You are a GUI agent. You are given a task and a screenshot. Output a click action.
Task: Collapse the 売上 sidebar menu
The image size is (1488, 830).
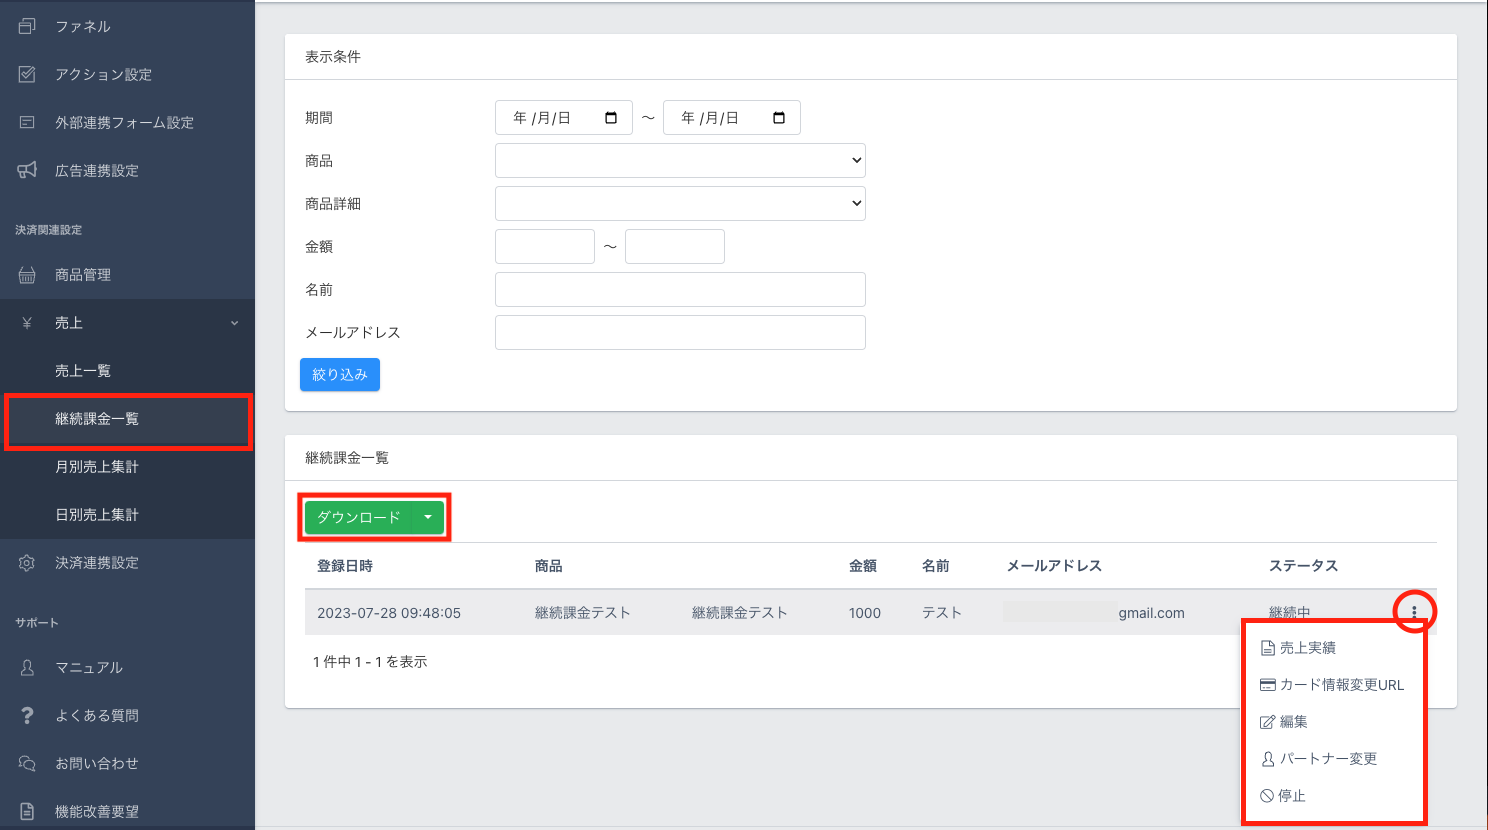[x=234, y=323]
